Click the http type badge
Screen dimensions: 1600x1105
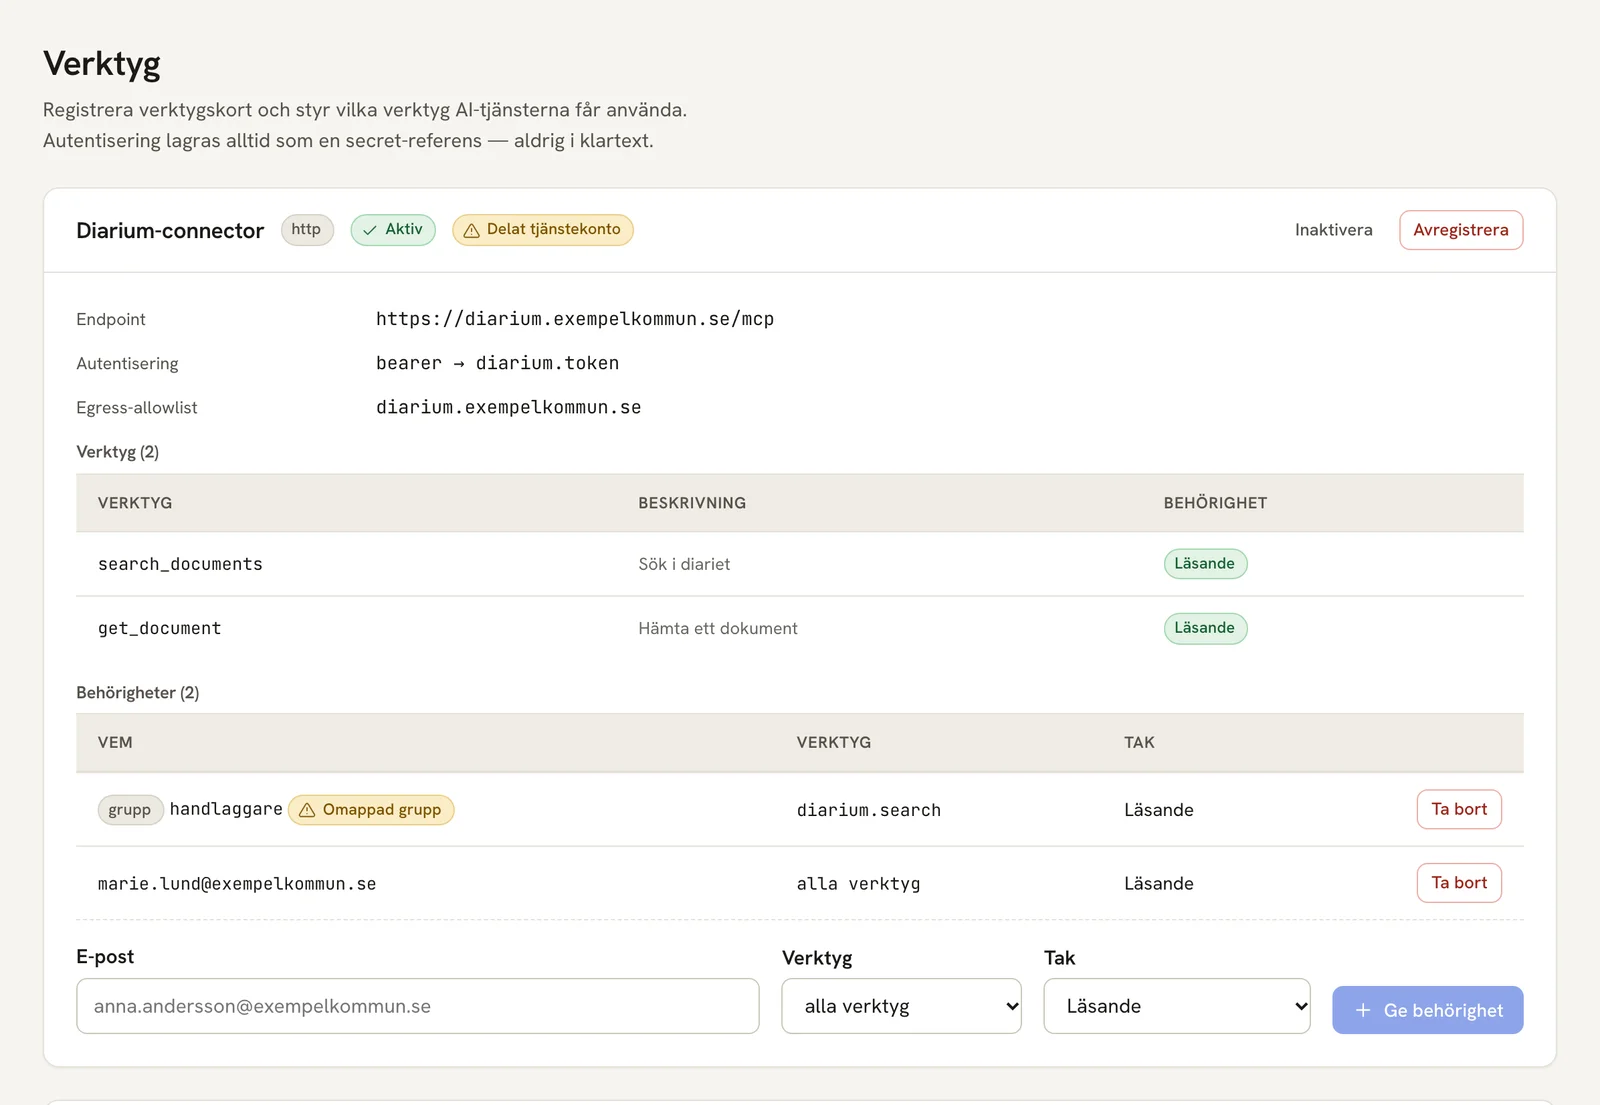click(x=306, y=230)
